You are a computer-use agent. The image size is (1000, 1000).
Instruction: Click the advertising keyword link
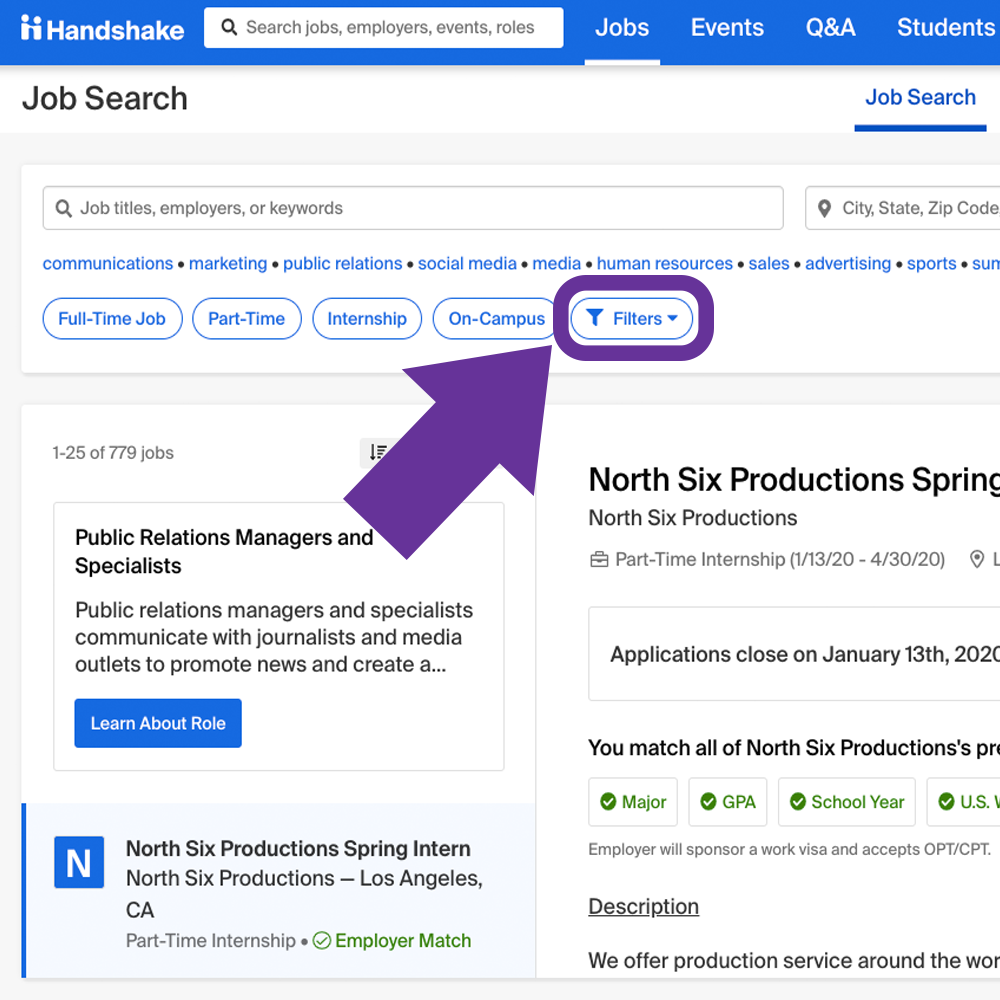pos(848,263)
